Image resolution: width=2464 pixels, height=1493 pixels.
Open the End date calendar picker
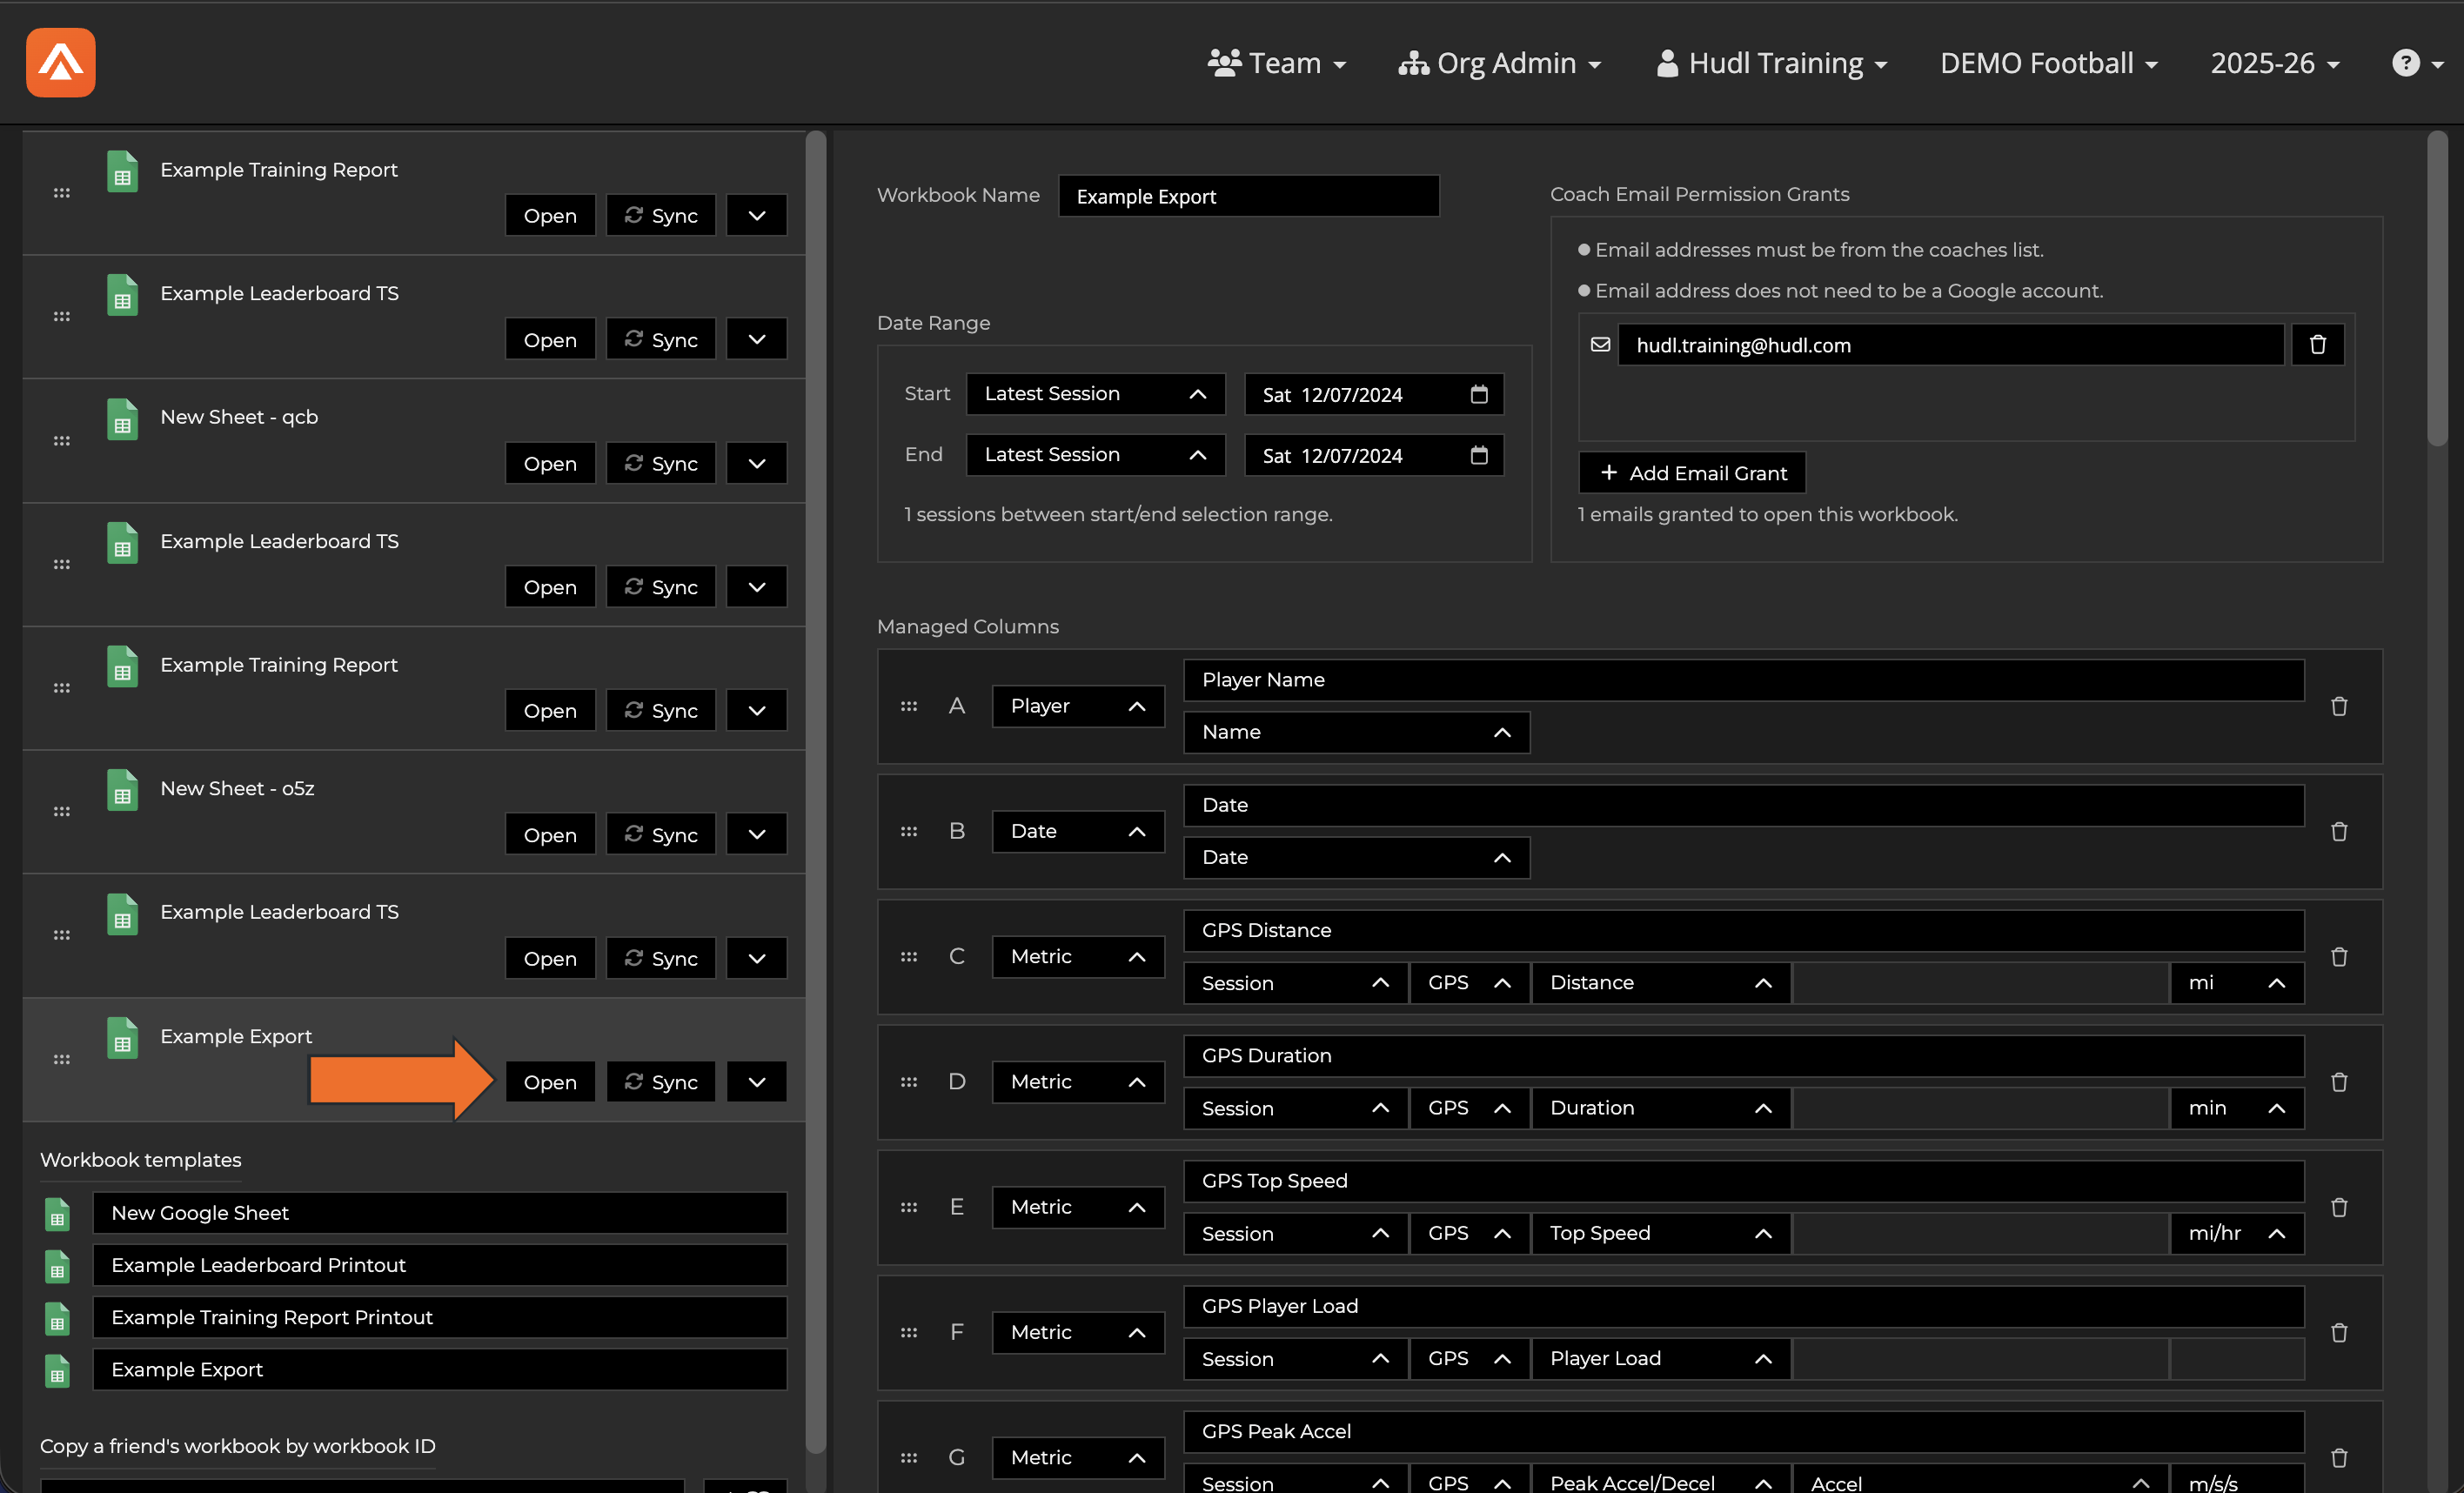click(1479, 455)
